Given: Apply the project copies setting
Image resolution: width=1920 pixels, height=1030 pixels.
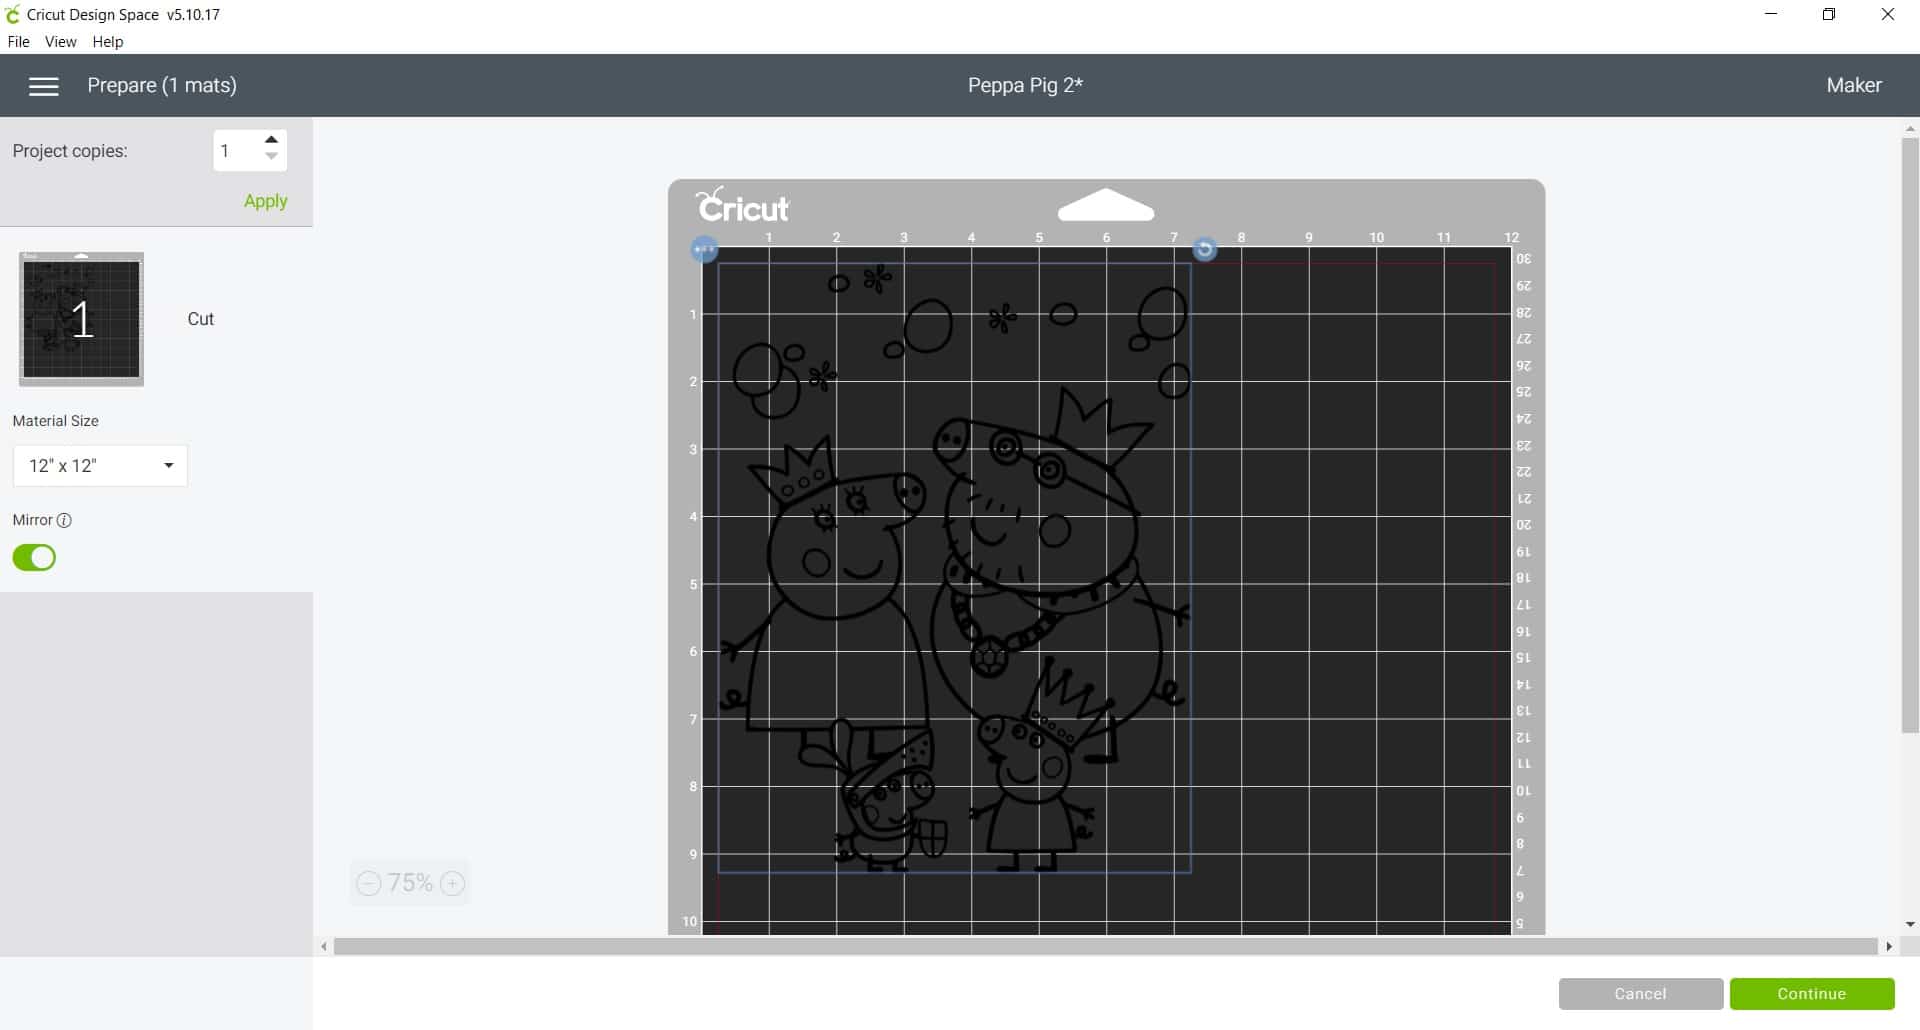Looking at the screenshot, I should (x=264, y=200).
